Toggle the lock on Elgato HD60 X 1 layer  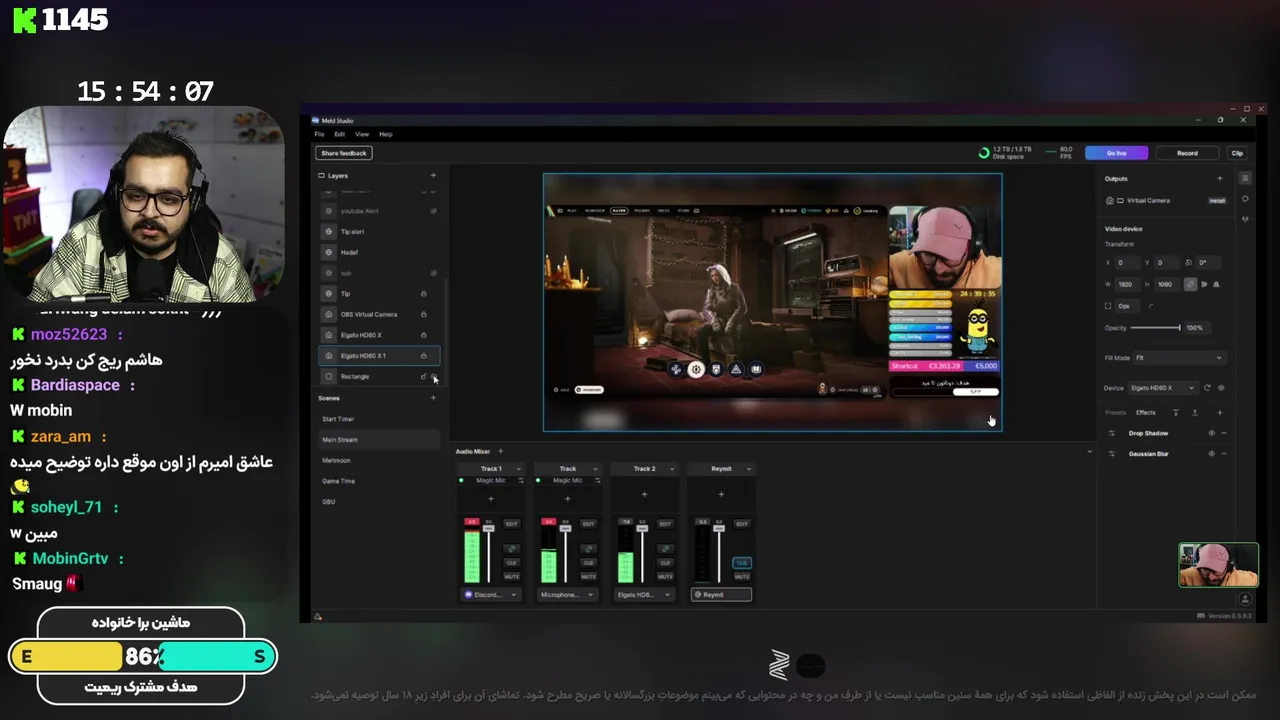(423, 356)
